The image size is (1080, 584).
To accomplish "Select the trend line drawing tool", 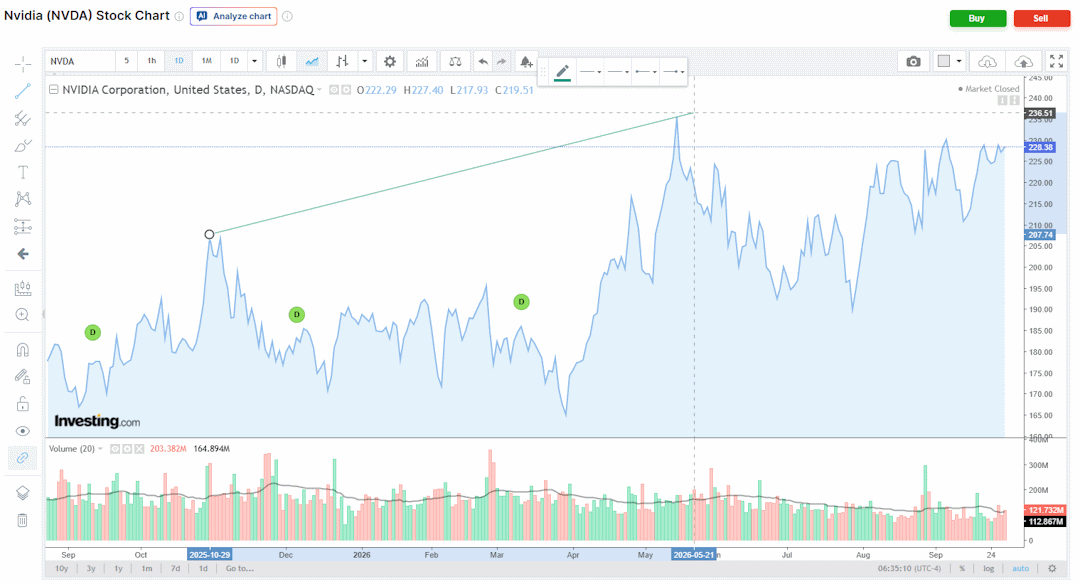I will click(23, 92).
